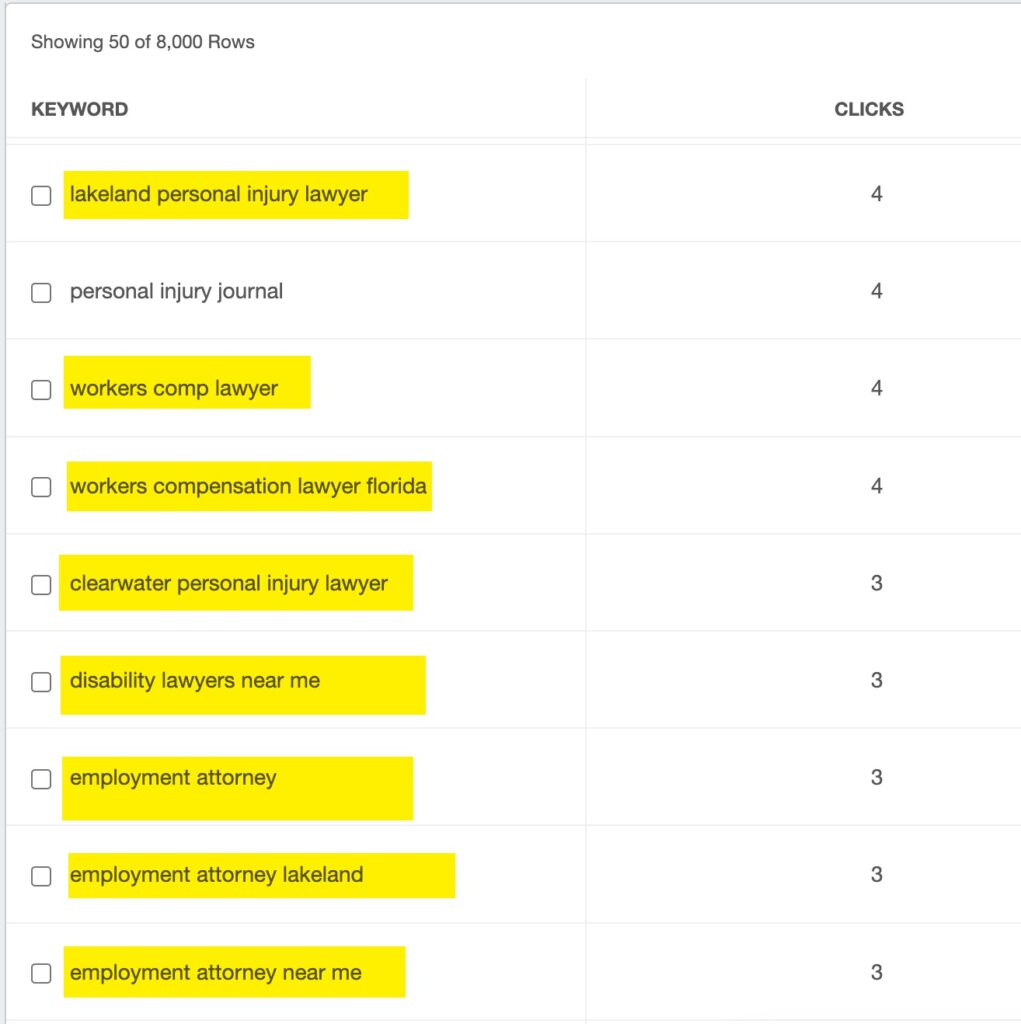Screen dimensions: 1021x1024
Task: Click the employment attorney near me keyword
Action: 216,972
